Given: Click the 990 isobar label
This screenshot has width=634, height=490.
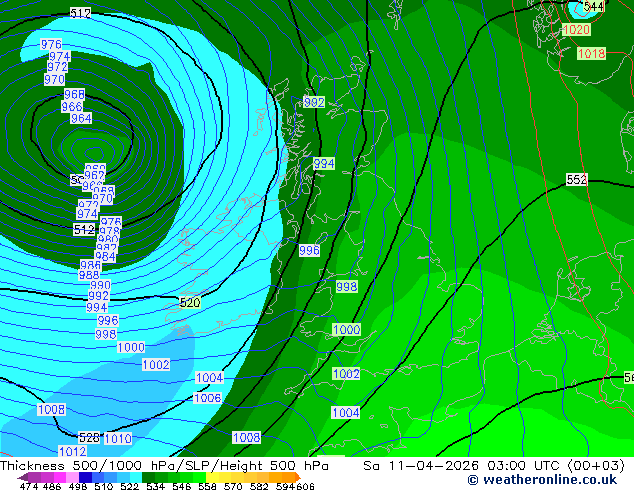Looking at the screenshot, I should [100, 285].
